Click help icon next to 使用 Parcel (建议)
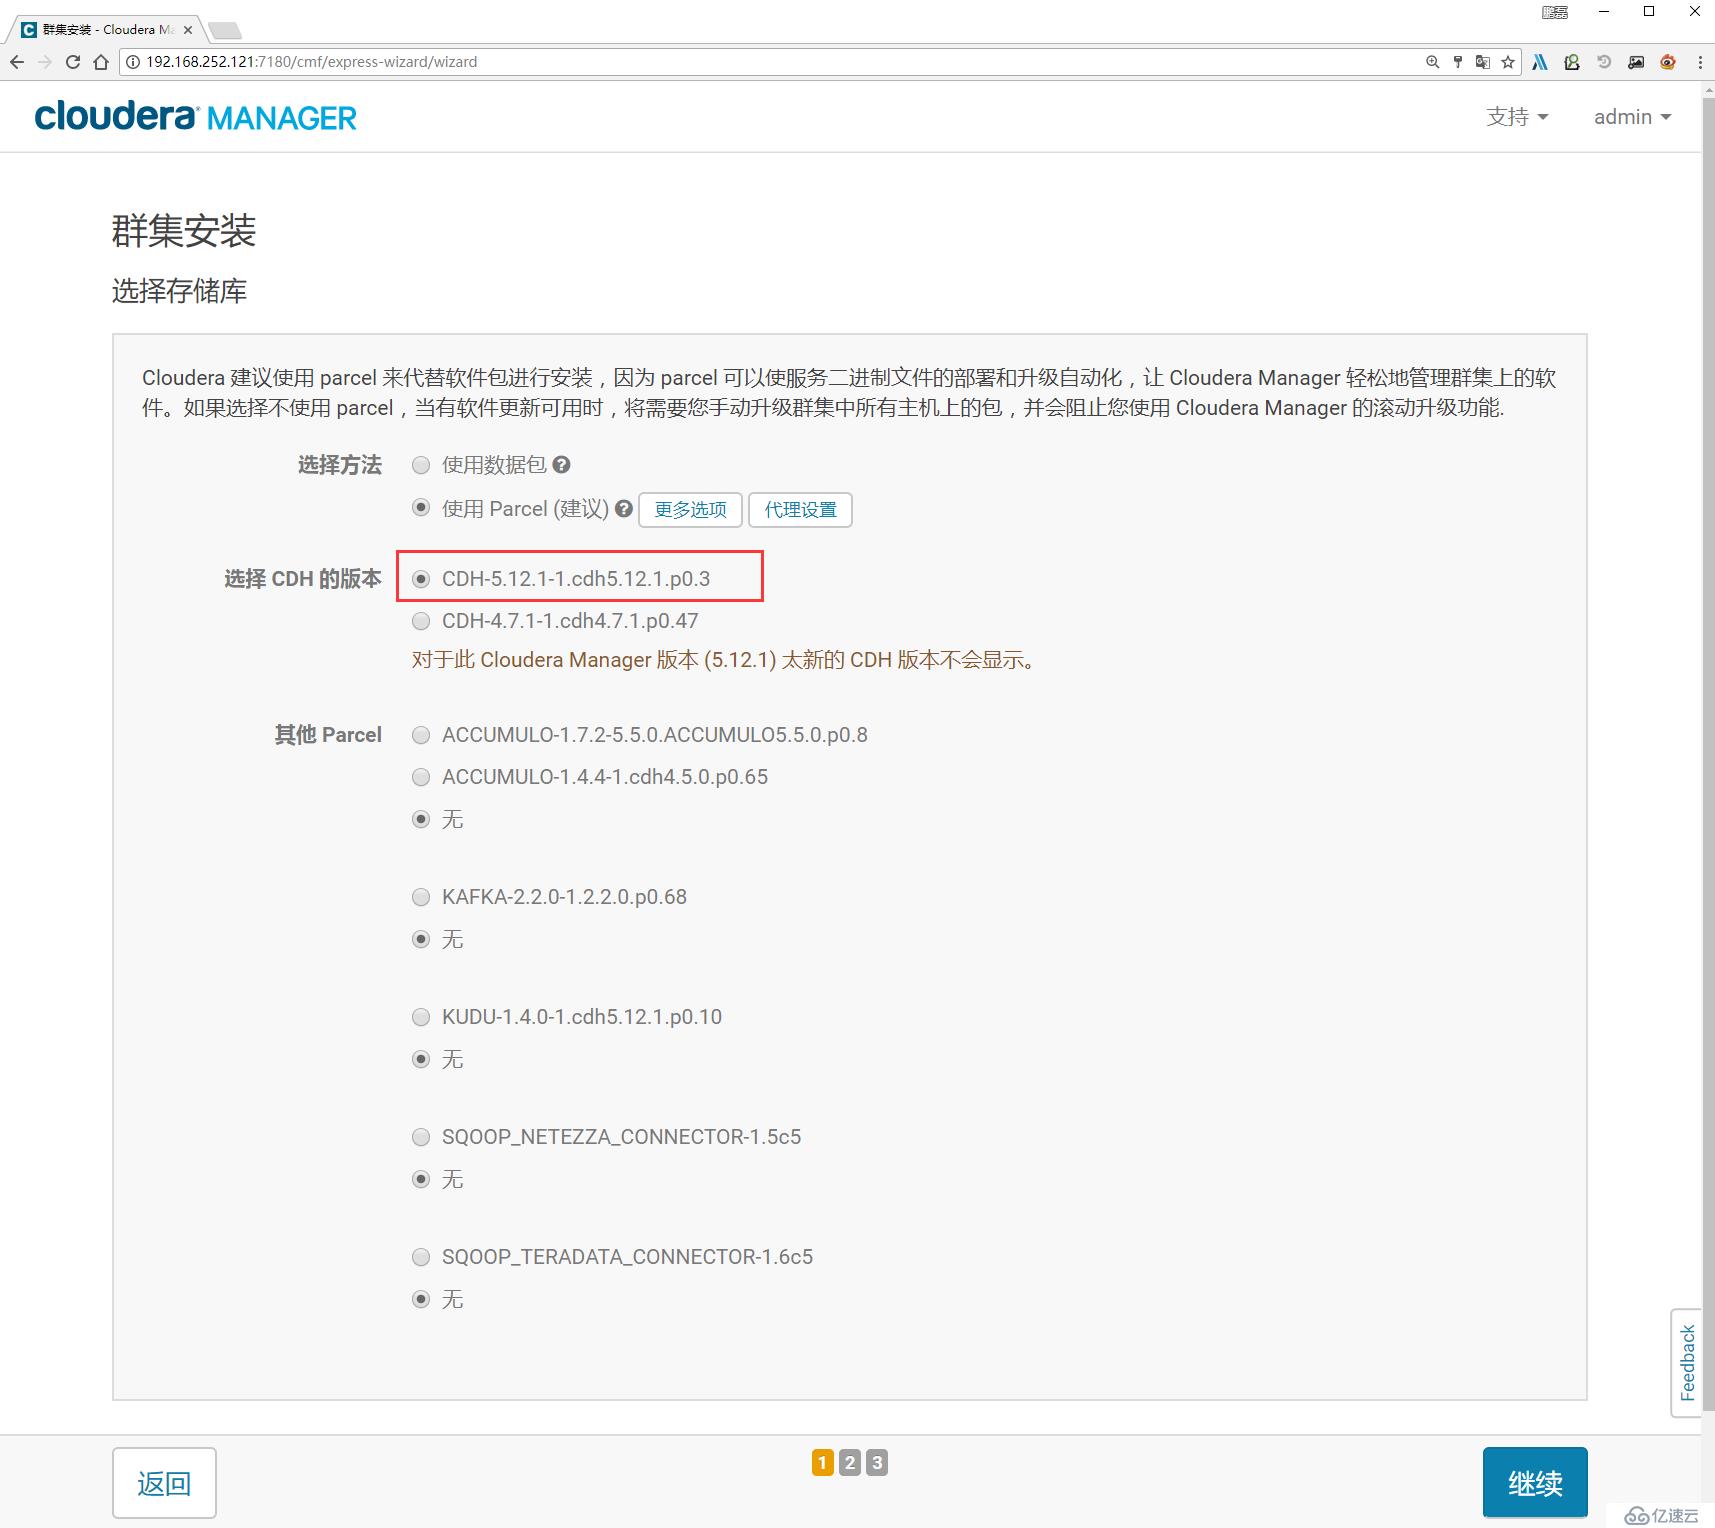The height and width of the screenshot is (1528, 1715). click(624, 509)
